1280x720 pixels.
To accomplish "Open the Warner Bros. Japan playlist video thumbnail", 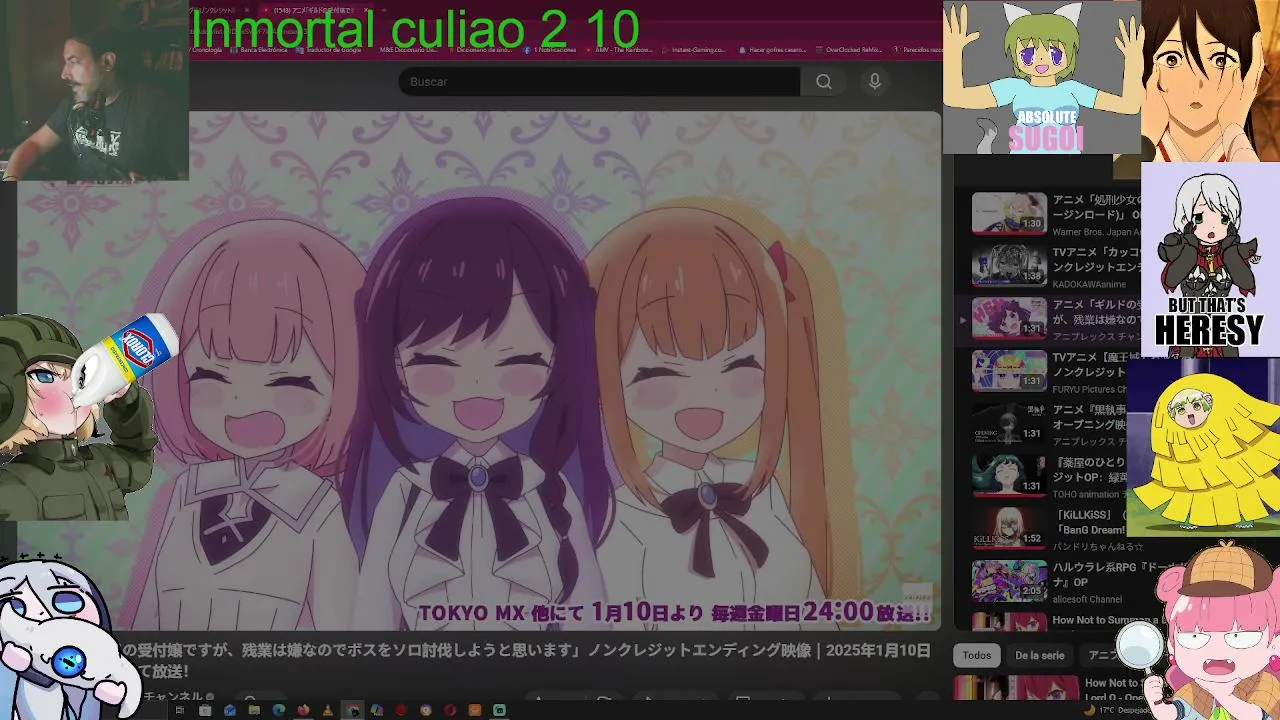I will (x=1009, y=213).
